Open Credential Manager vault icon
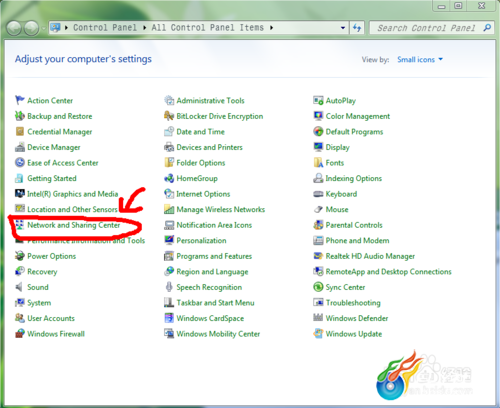 20,131
